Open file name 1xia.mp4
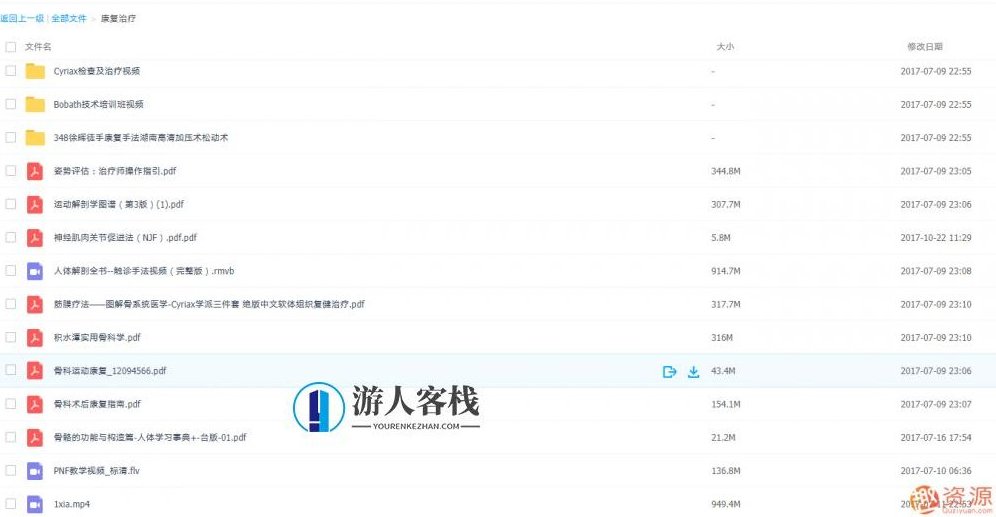996x517 pixels. tap(72, 504)
